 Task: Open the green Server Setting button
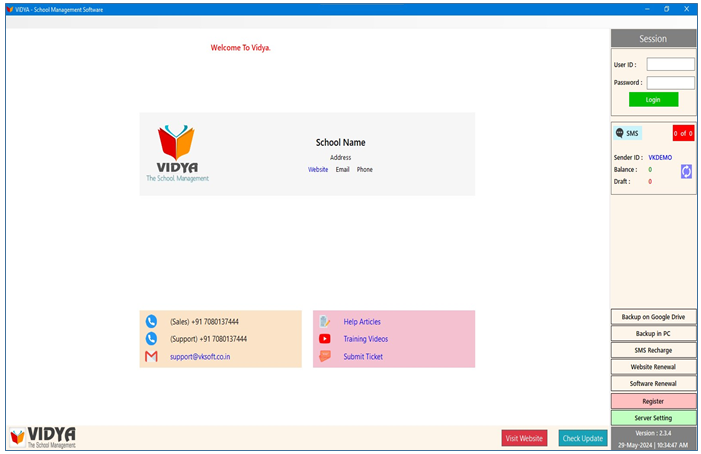653,418
